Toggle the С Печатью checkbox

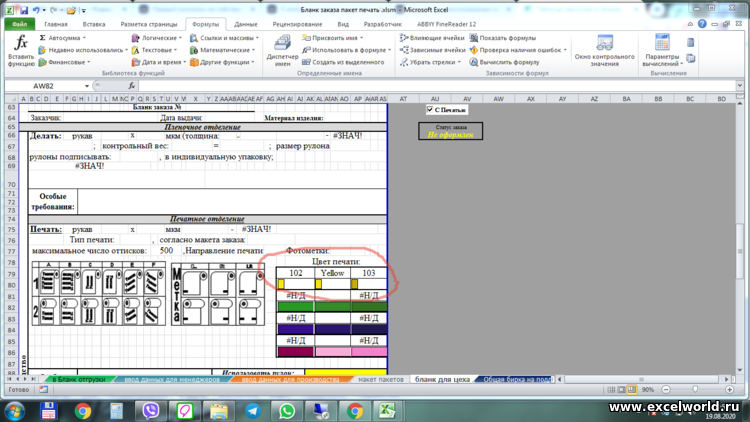point(430,110)
